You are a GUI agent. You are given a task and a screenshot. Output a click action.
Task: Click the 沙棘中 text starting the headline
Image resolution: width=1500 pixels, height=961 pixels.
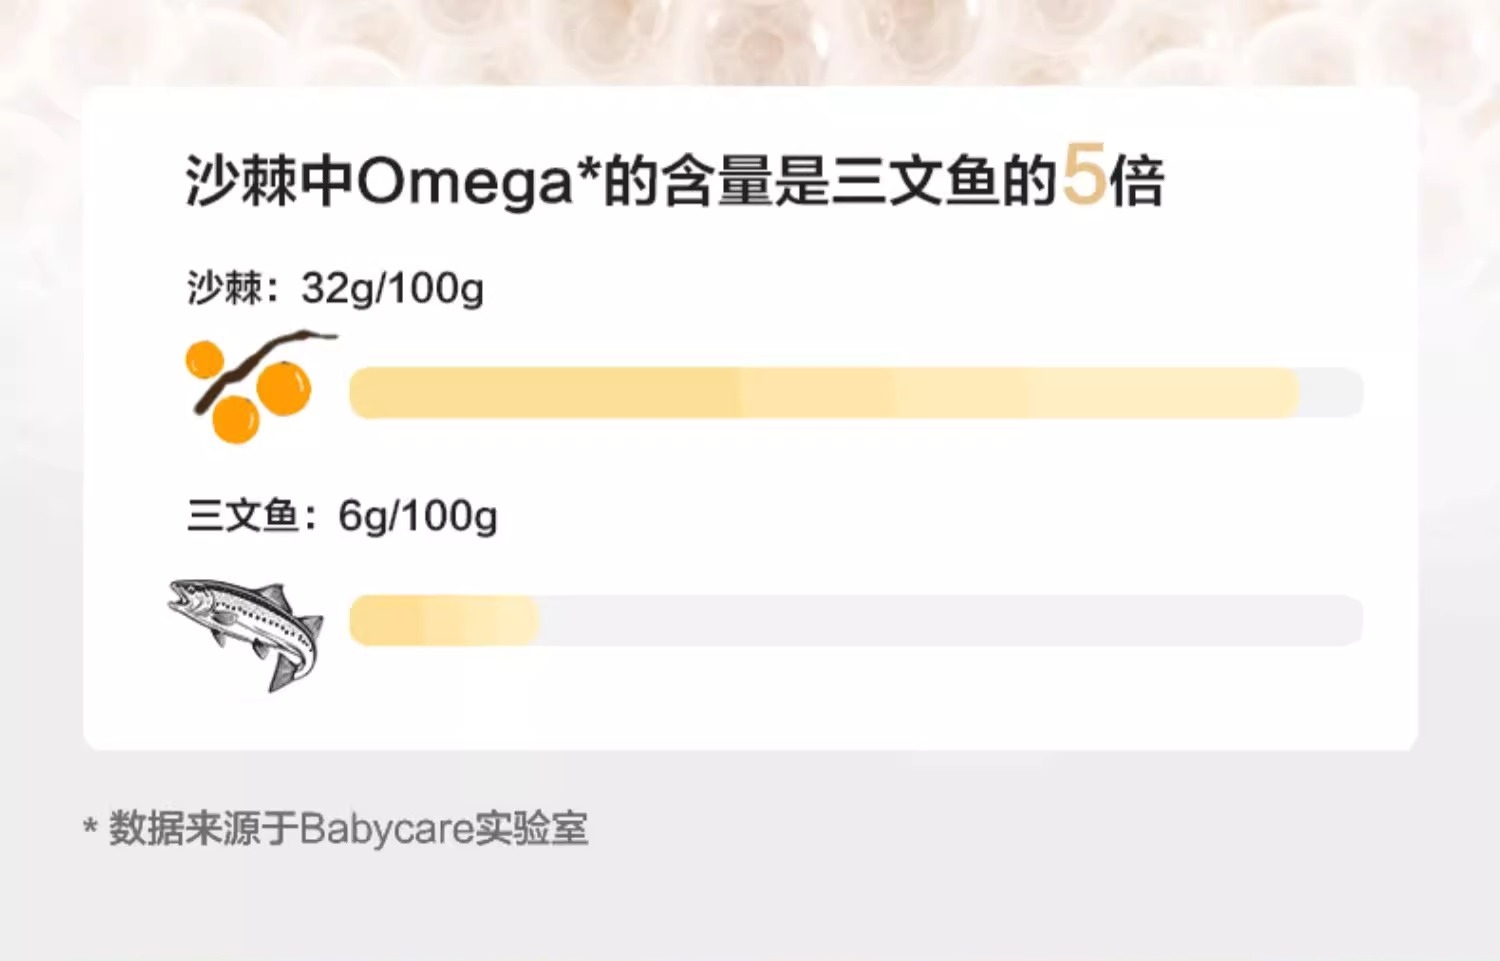click(x=268, y=182)
